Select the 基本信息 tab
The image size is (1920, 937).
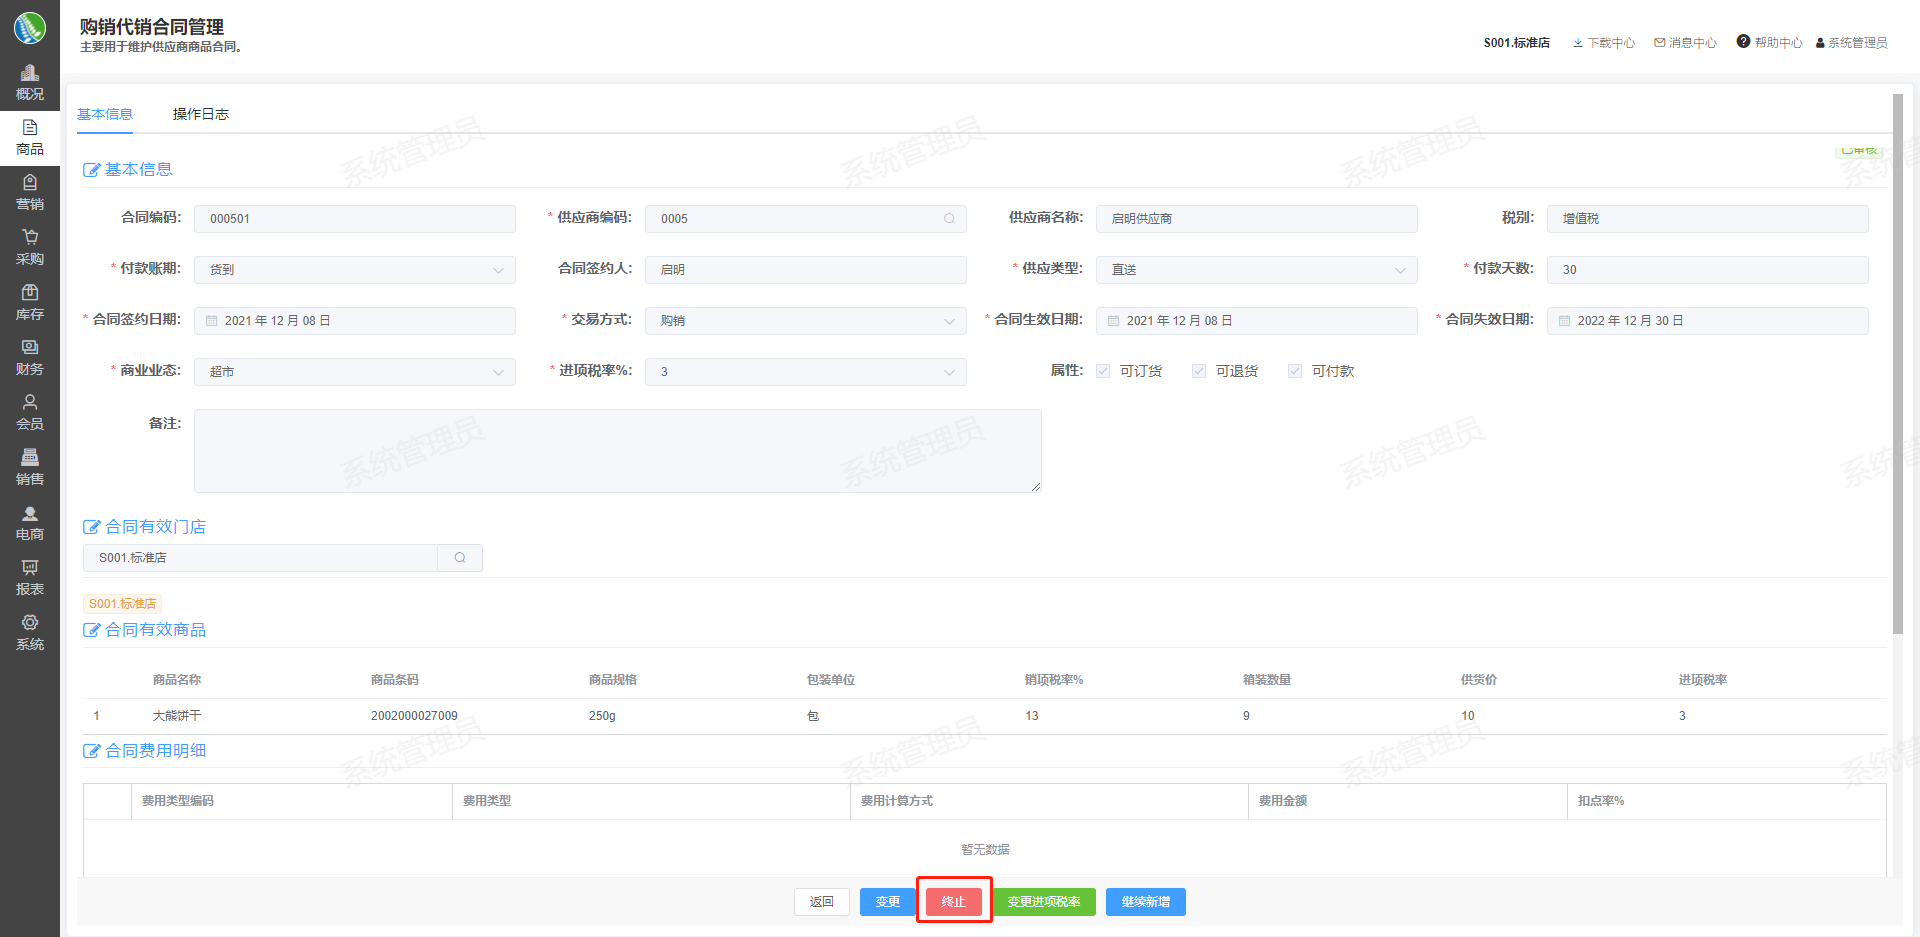(105, 114)
